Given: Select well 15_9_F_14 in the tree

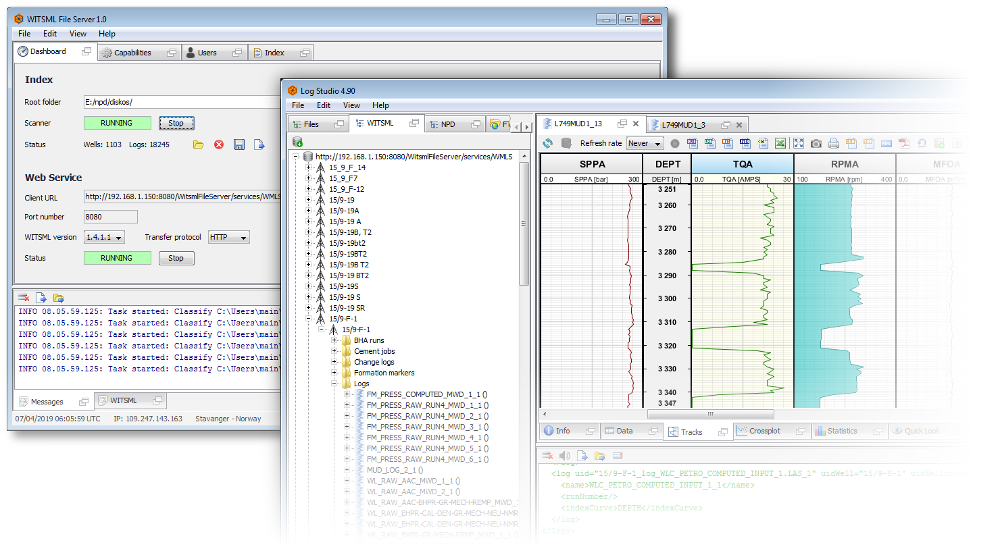Looking at the screenshot, I should (x=347, y=167).
